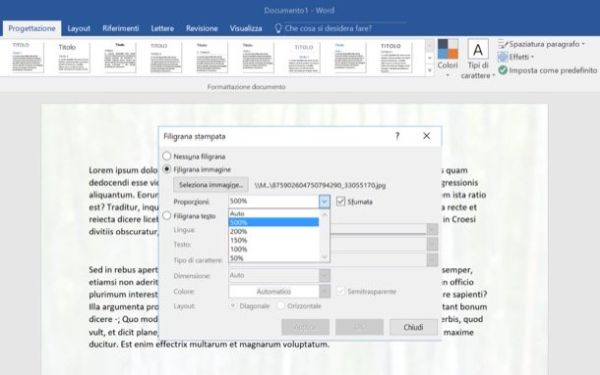Image resolution: width=600 pixels, height=375 pixels.
Task: Click the Chiudi button
Action: click(x=413, y=327)
